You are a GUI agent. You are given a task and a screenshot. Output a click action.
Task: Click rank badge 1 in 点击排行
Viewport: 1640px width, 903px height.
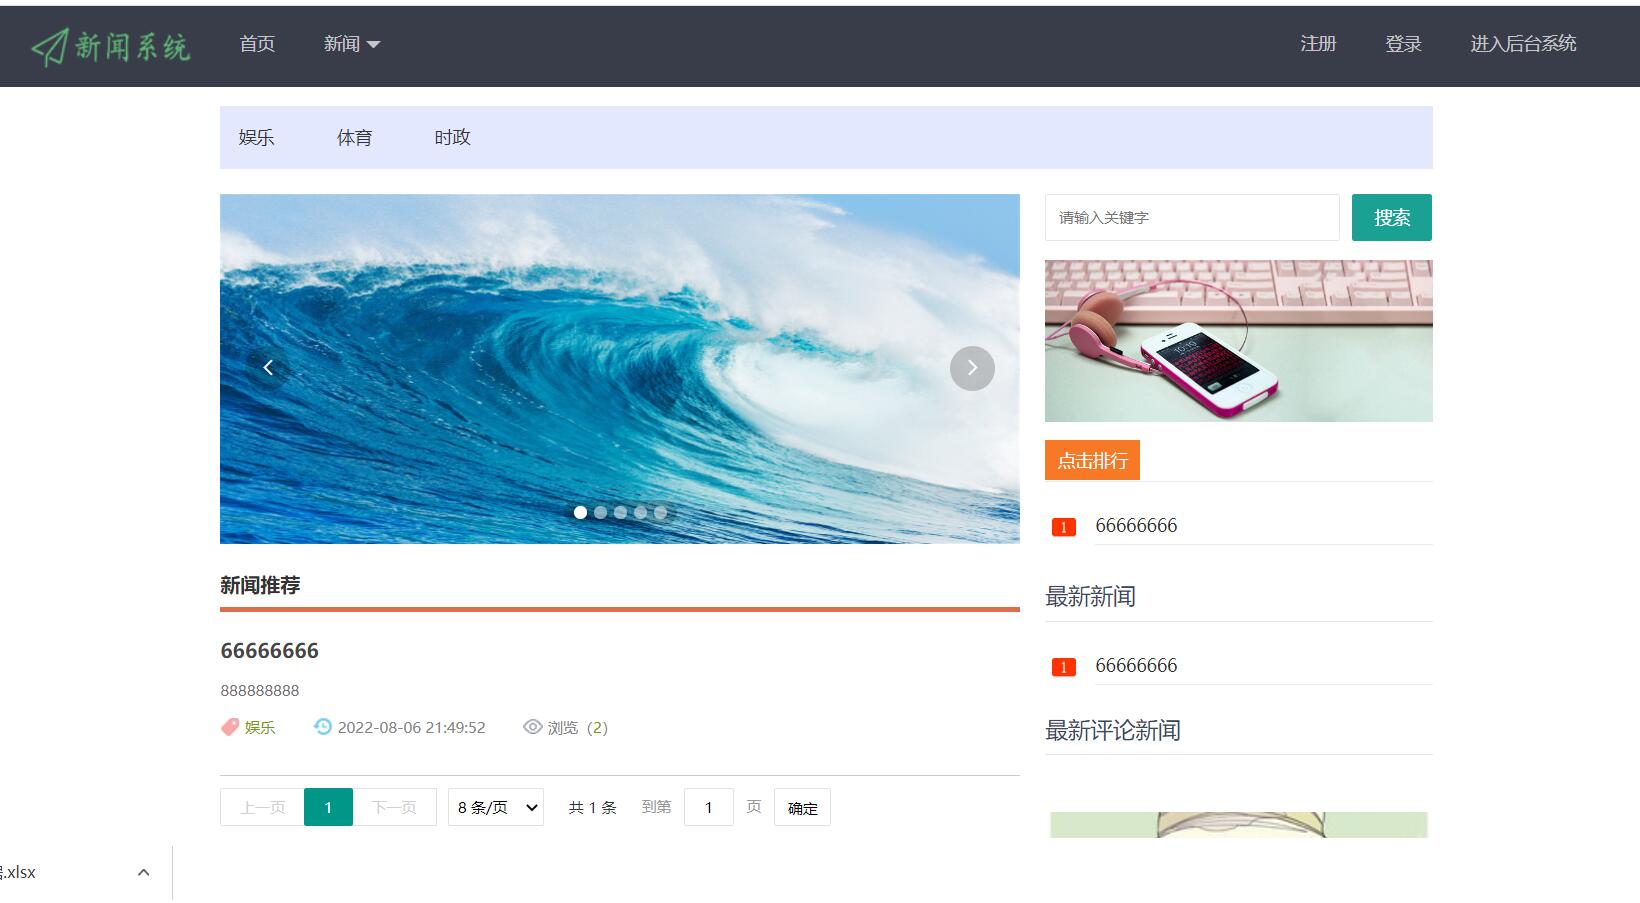click(x=1064, y=527)
